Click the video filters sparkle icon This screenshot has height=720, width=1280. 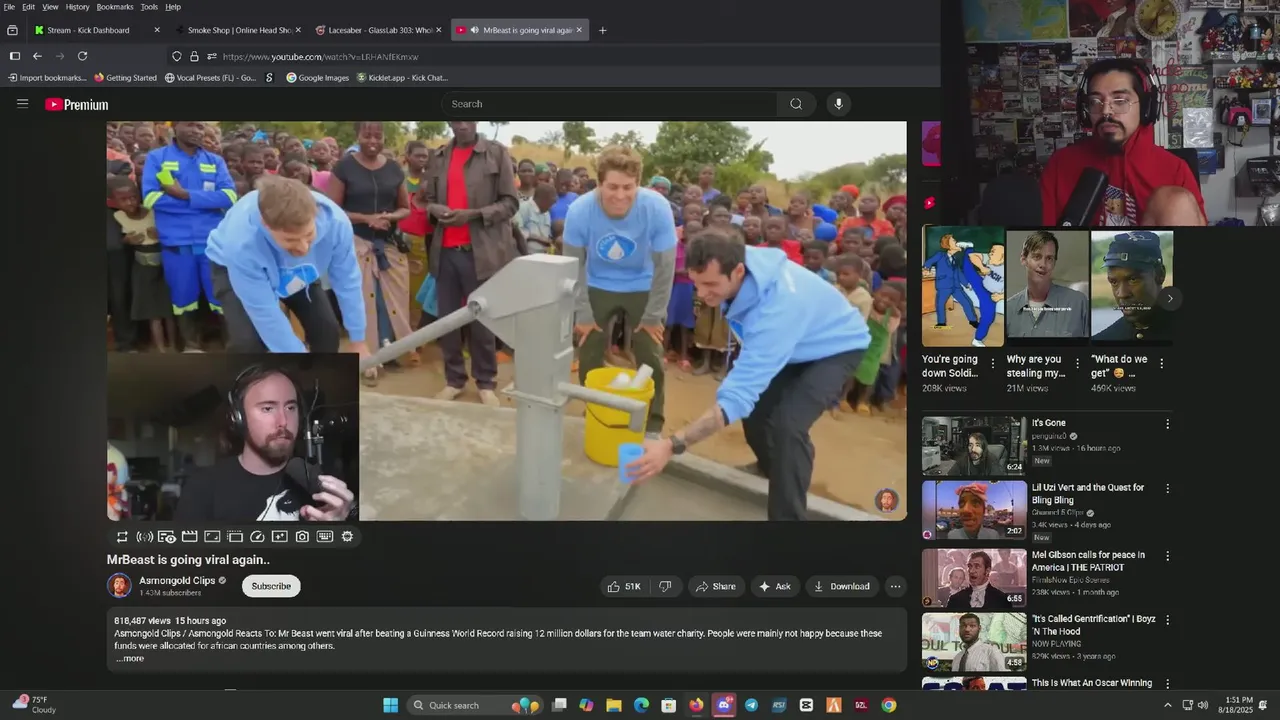280,537
